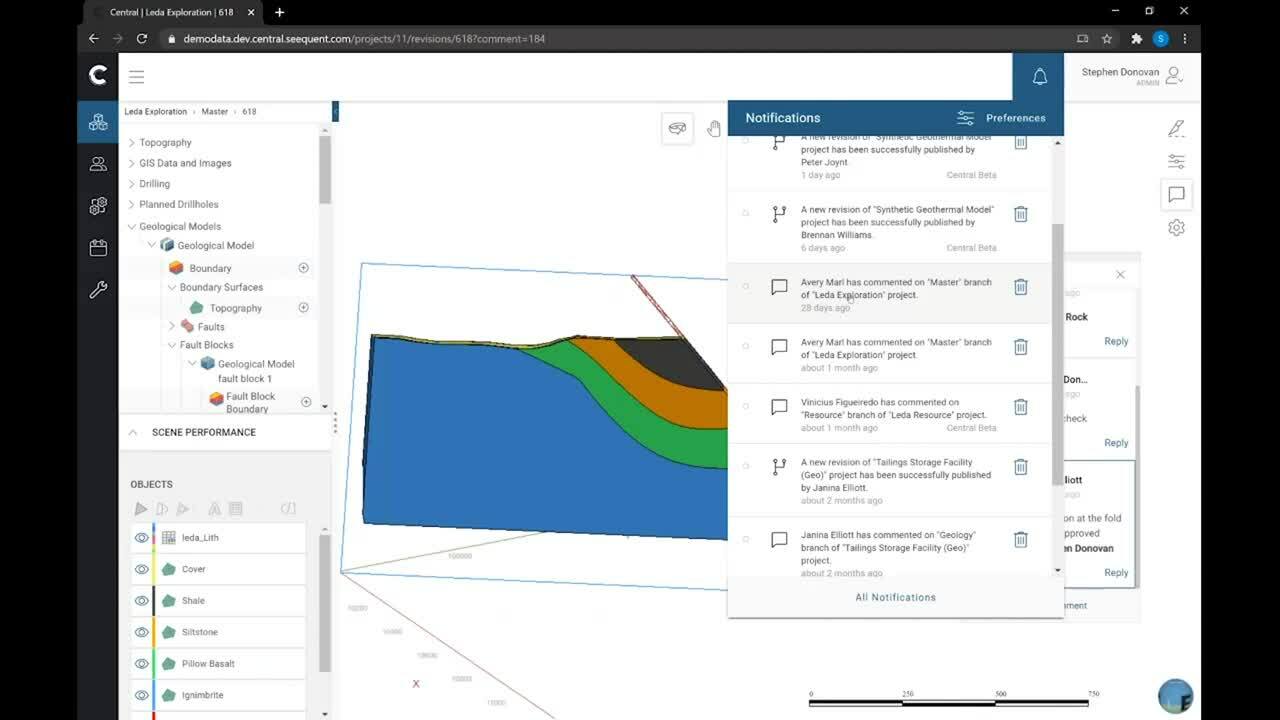Collapse Boundary Surfaces node
The width and height of the screenshot is (1280, 720).
(172, 287)
